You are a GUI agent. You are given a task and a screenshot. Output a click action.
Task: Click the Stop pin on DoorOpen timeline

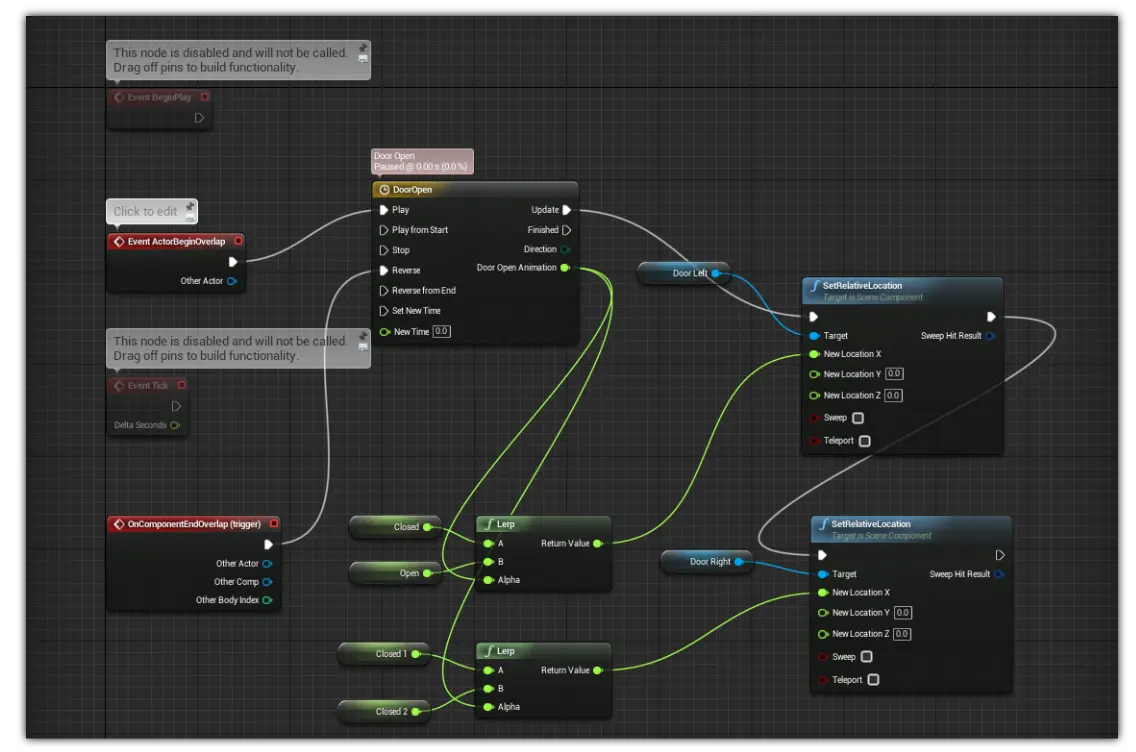tap(384, 251)
